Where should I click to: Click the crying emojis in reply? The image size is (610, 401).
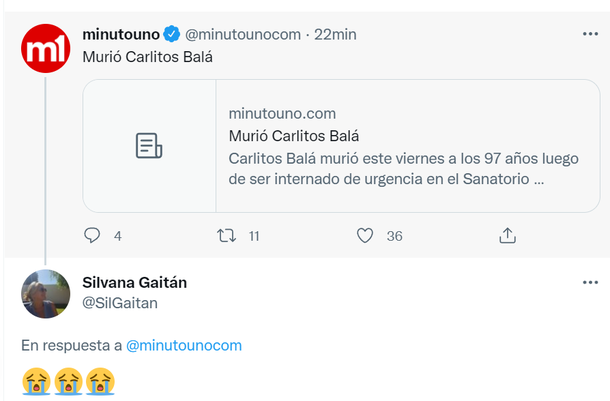[x=68, y=382]
